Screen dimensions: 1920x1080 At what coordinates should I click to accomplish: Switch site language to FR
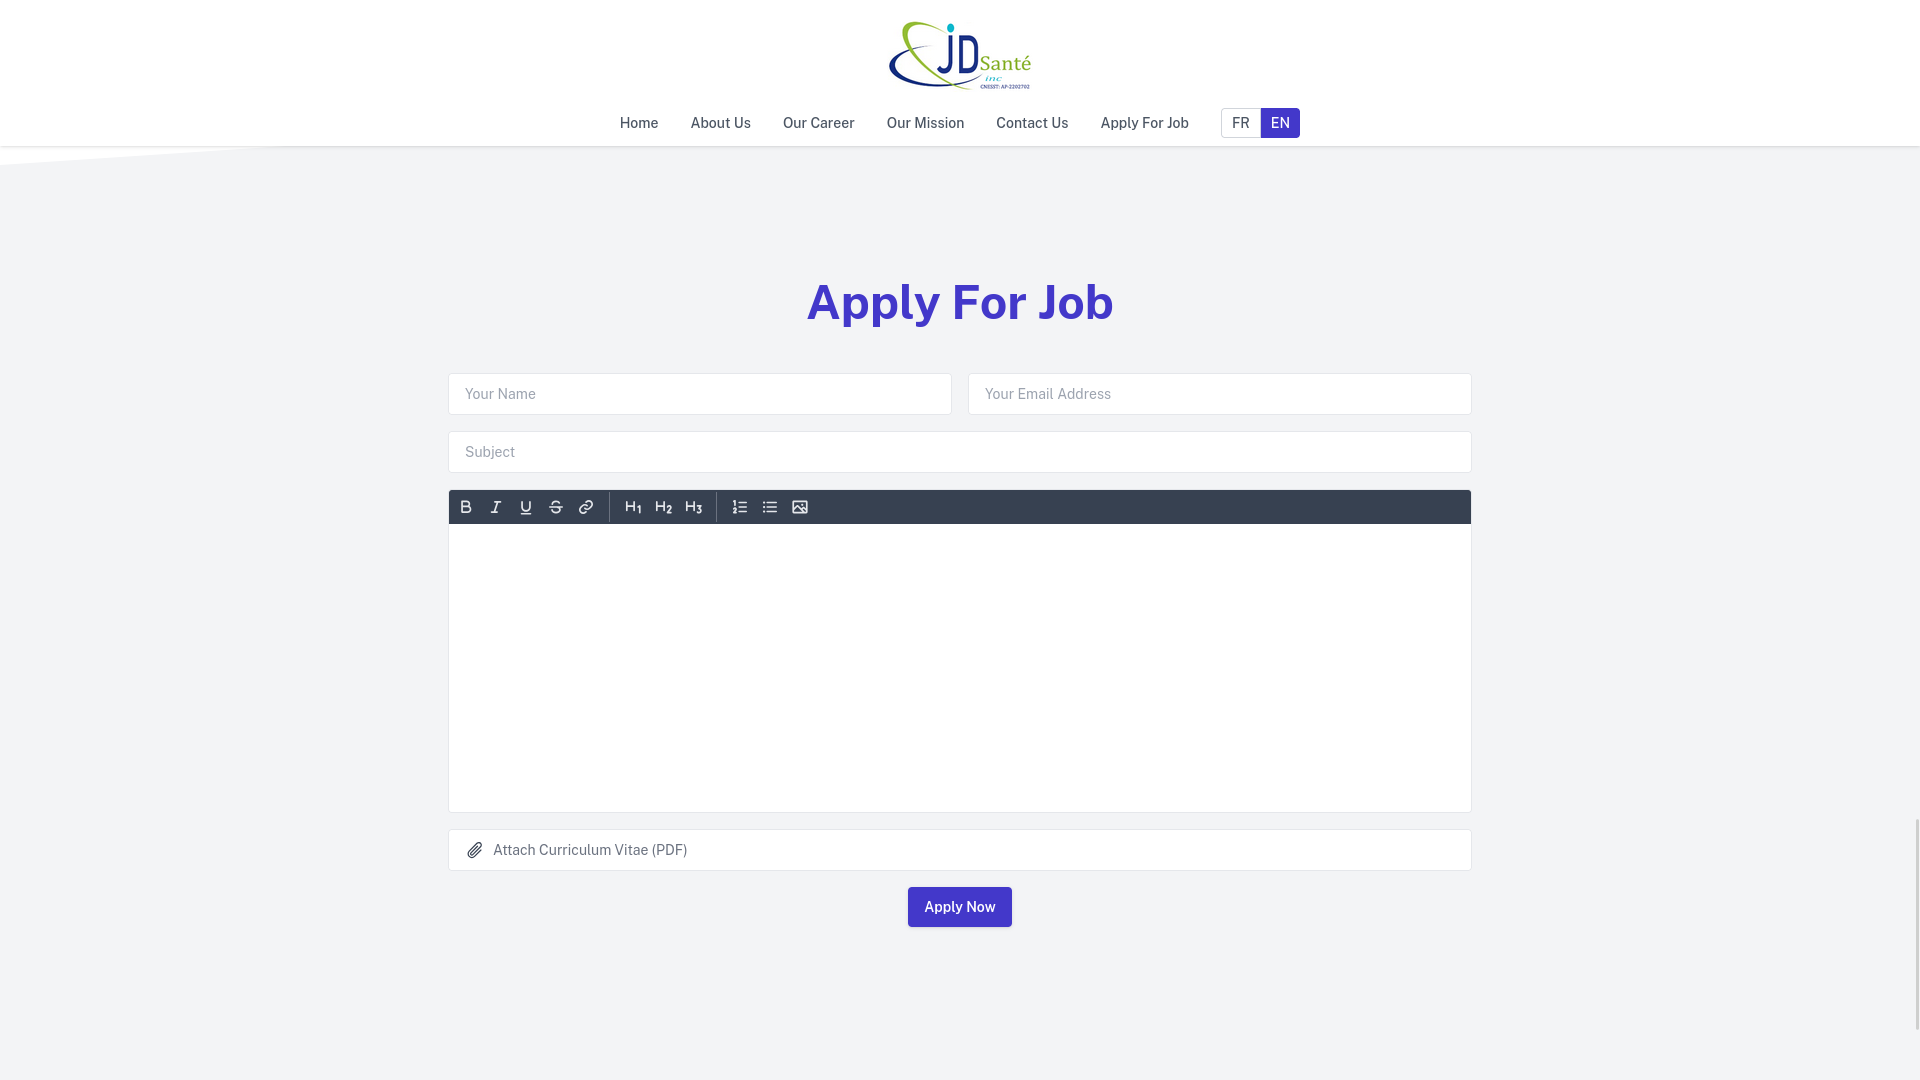(1240, 121)
